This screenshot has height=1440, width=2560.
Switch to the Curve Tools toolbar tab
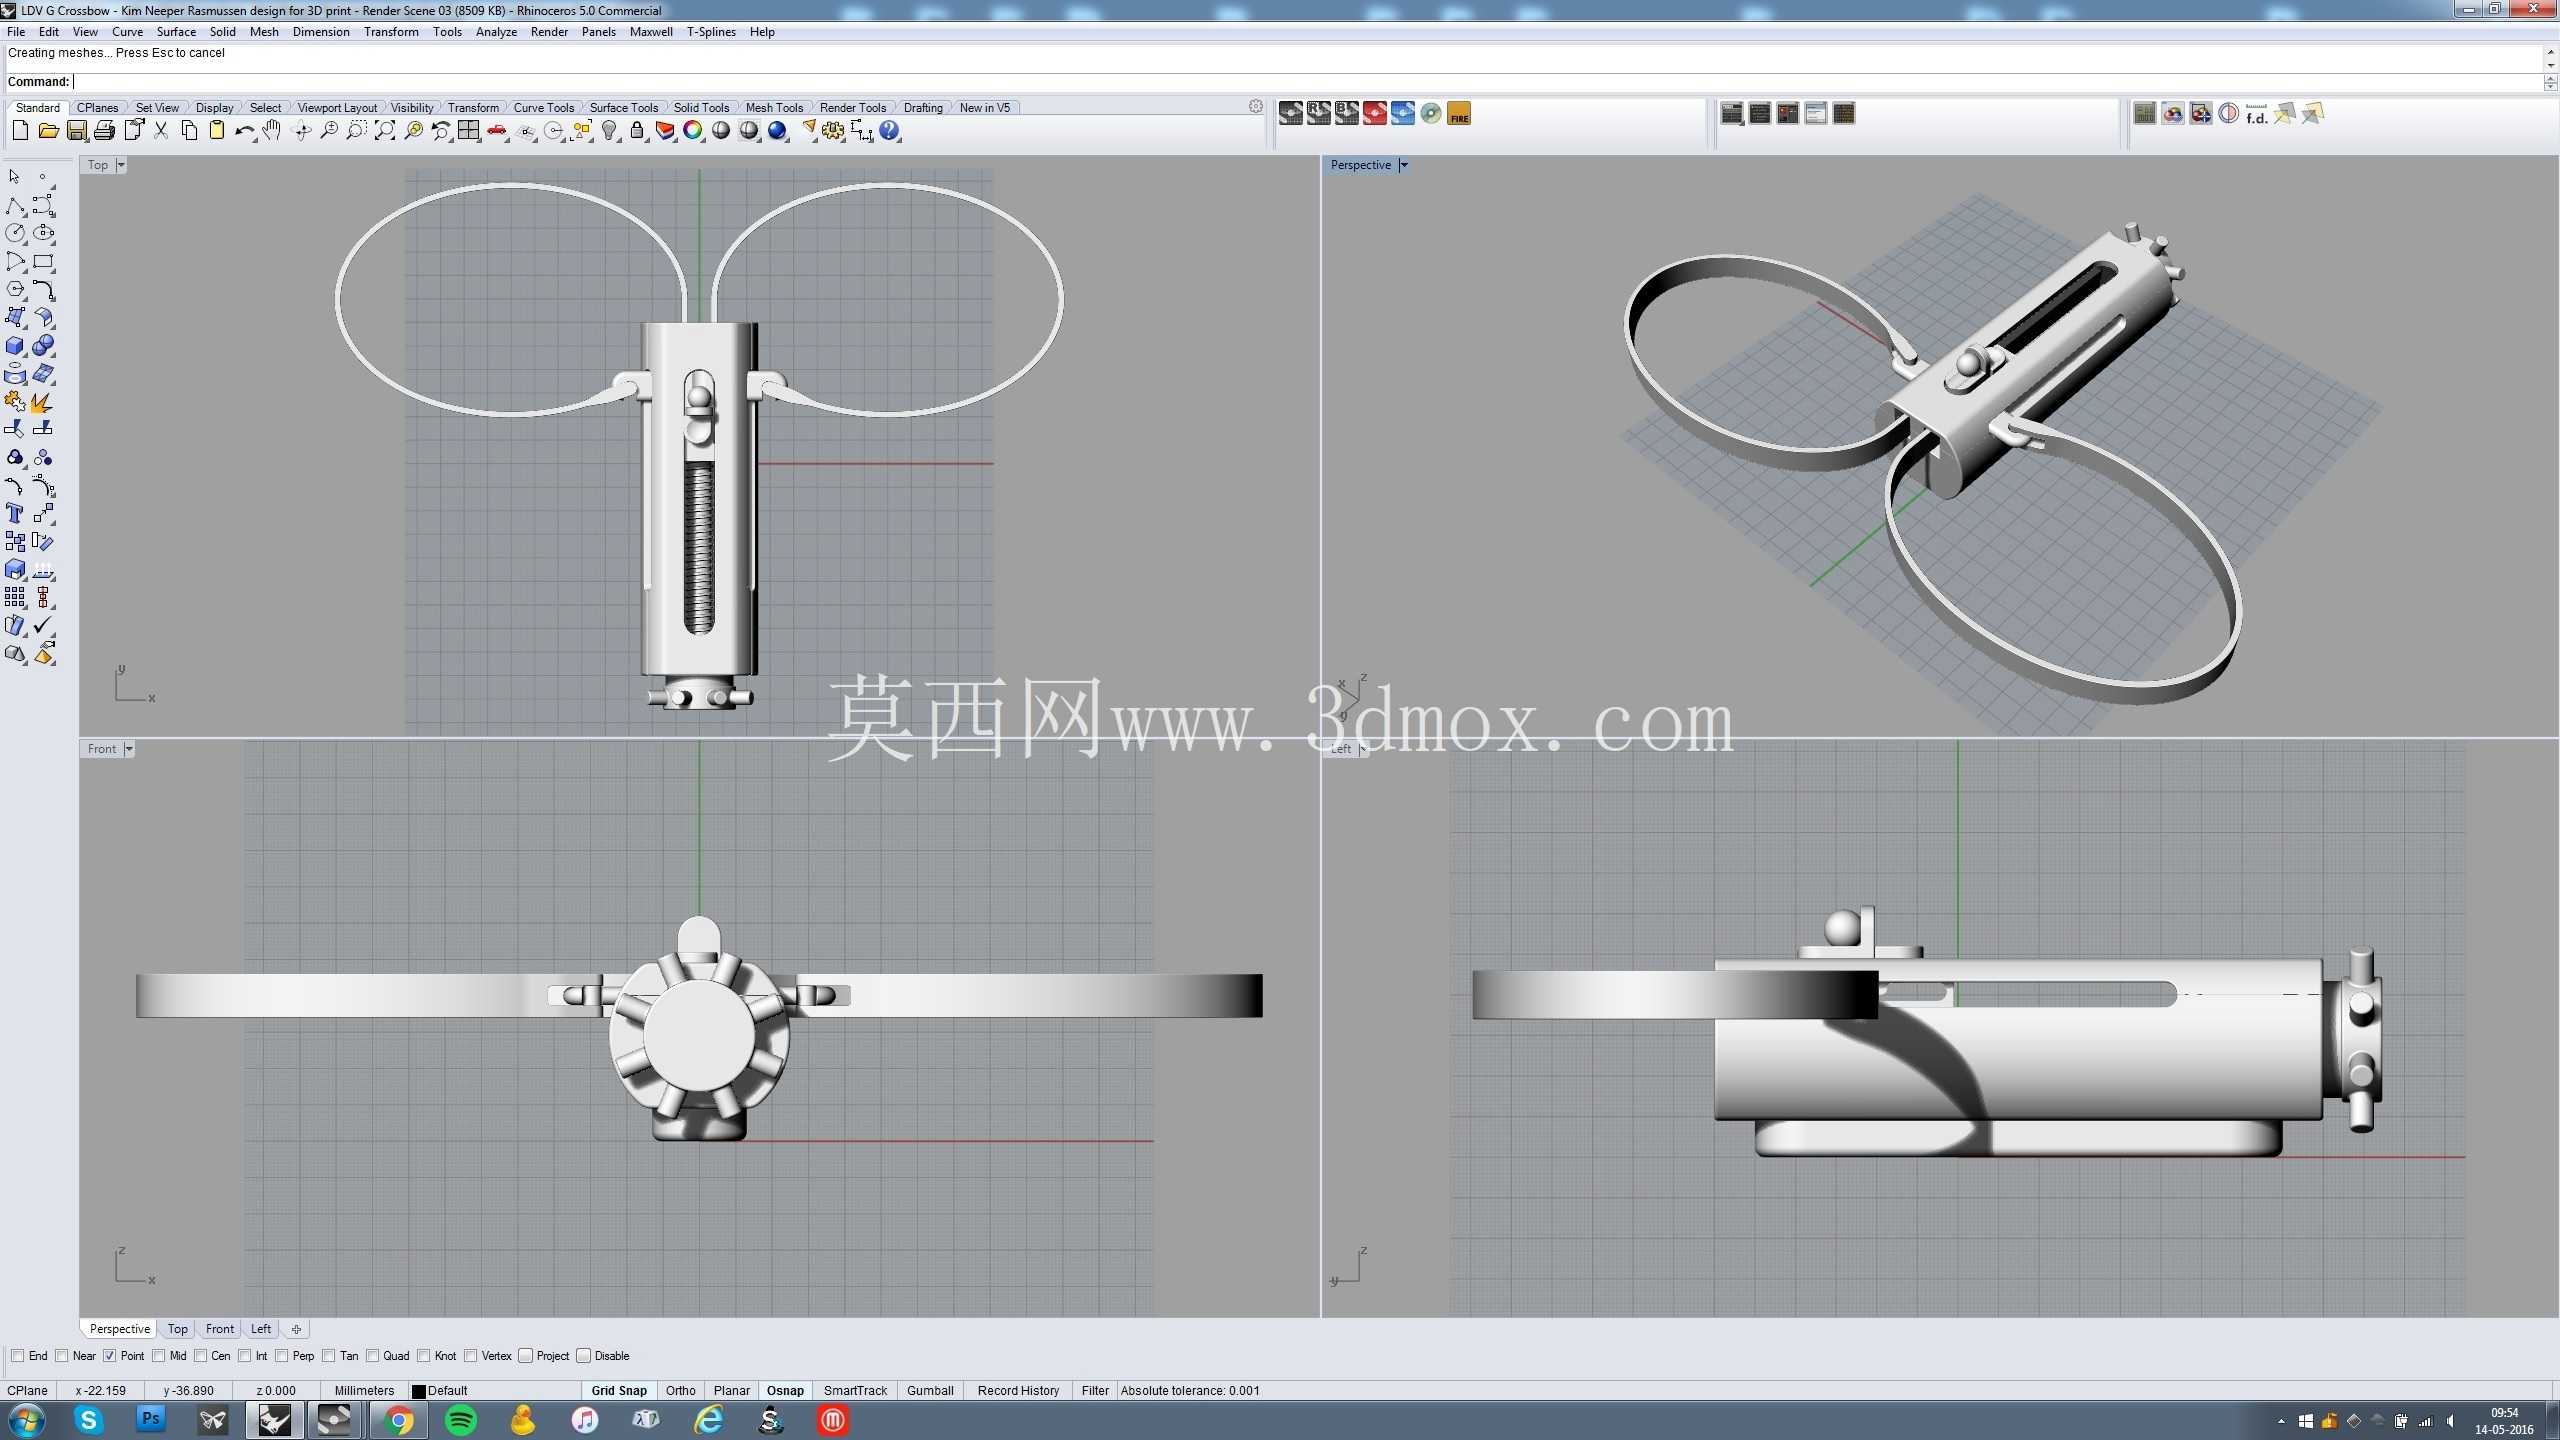543,108
